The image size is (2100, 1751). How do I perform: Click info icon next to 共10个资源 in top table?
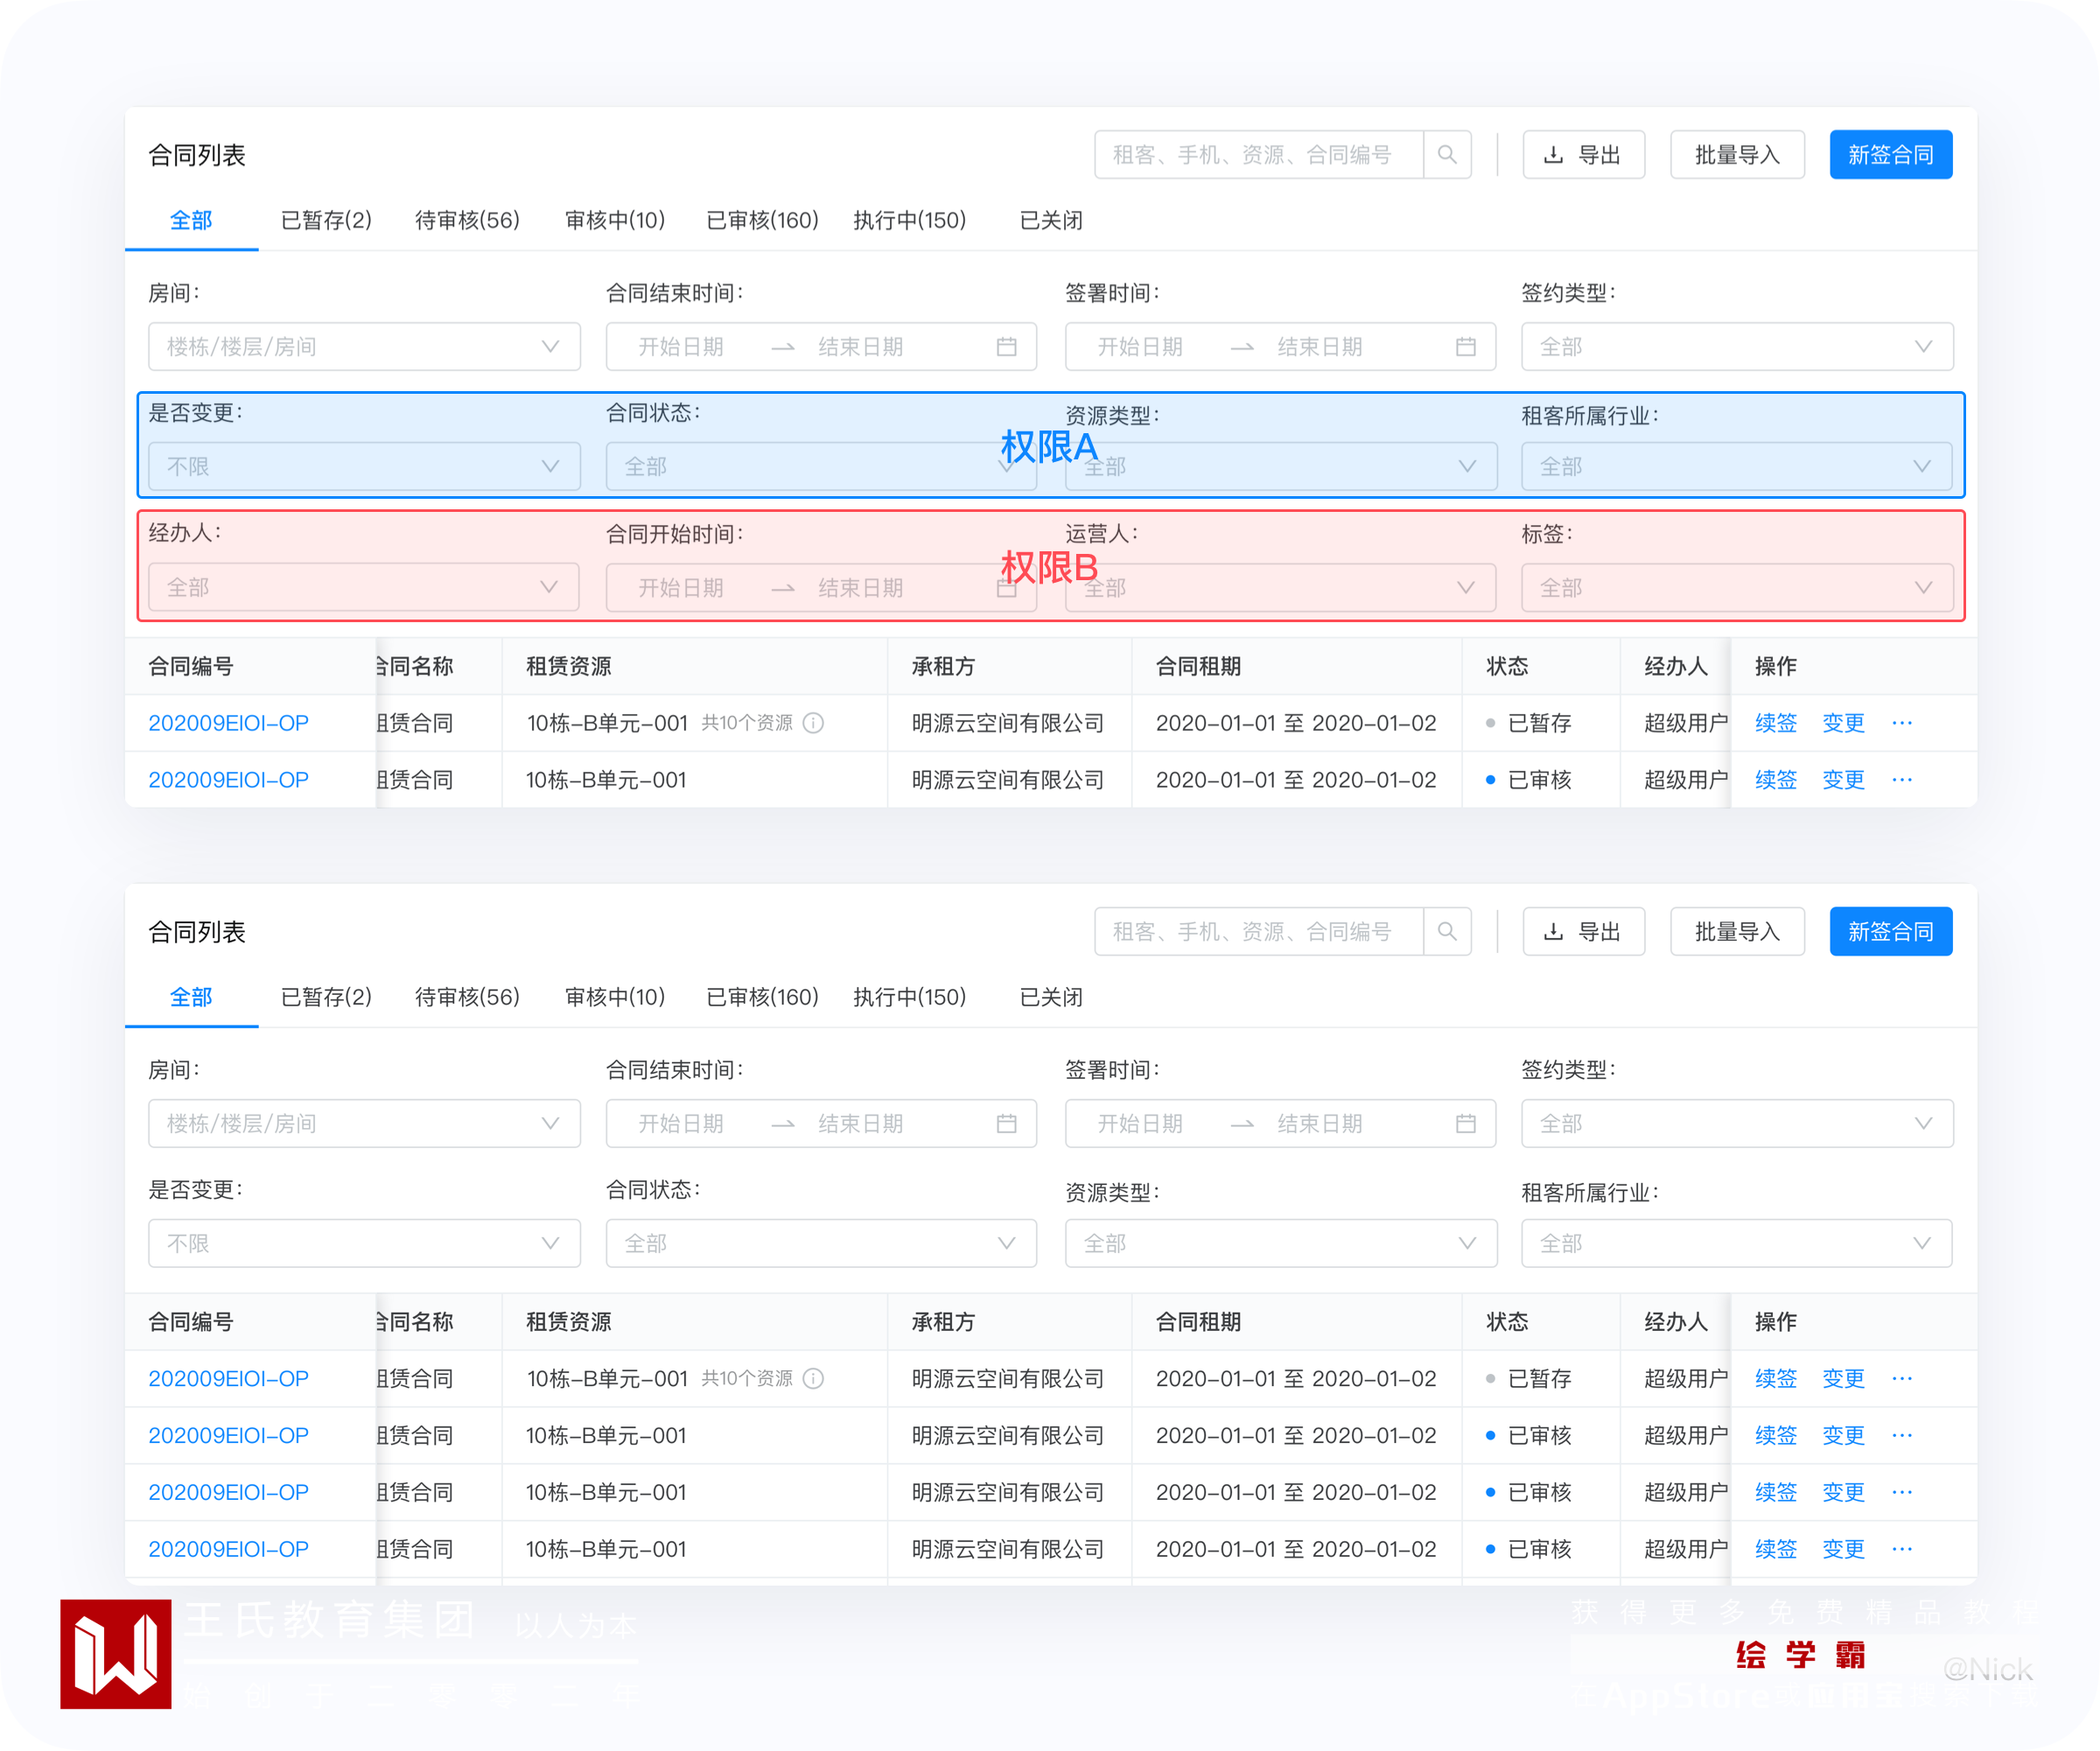coord(814,723)
